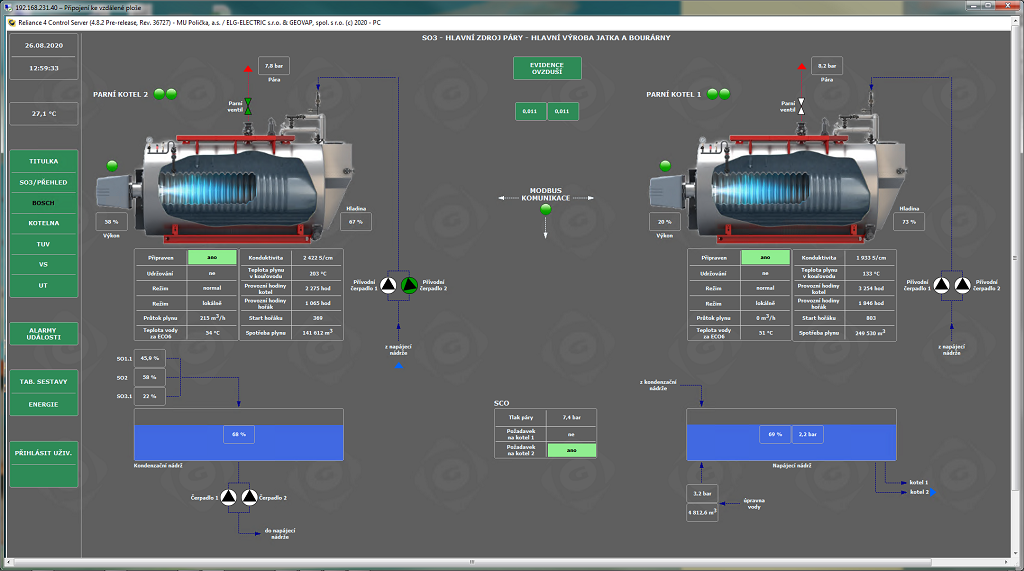Screen dimensions: 1024x571
Task: Click the Parní ventil valve on boiler 2
Action: [x=249, y=104]
